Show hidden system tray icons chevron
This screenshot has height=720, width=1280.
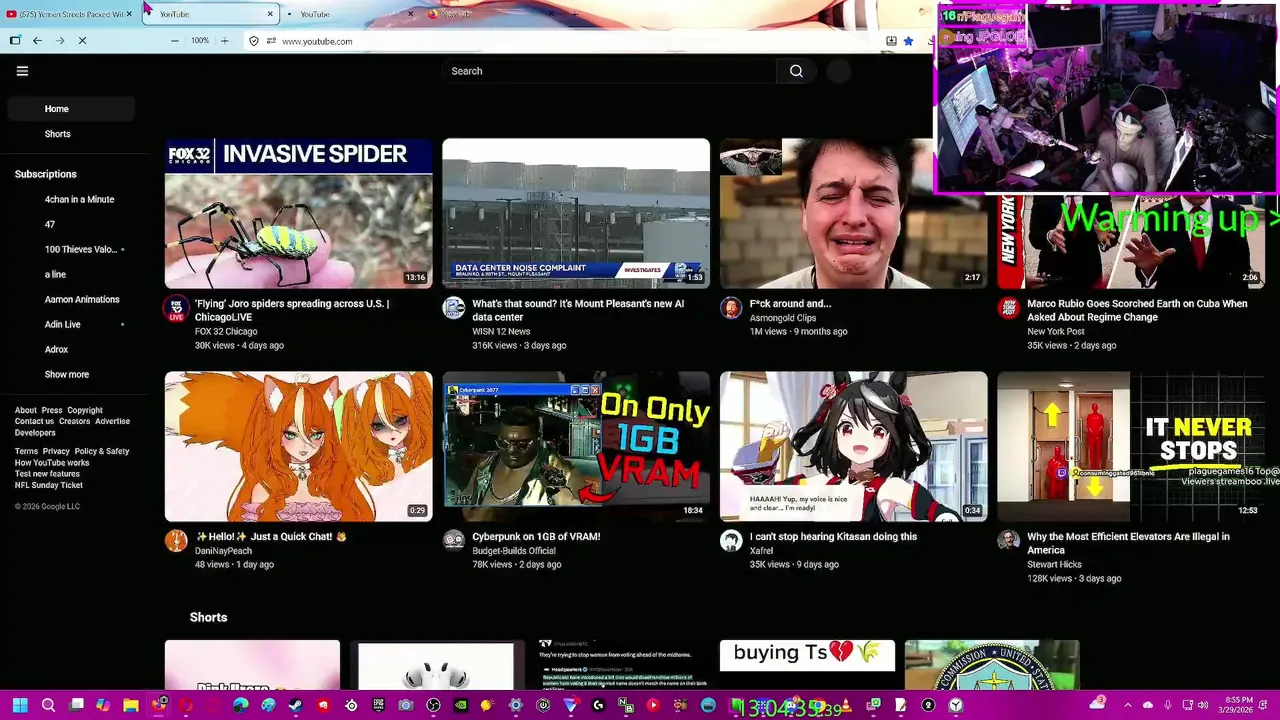pos(1129,706)
